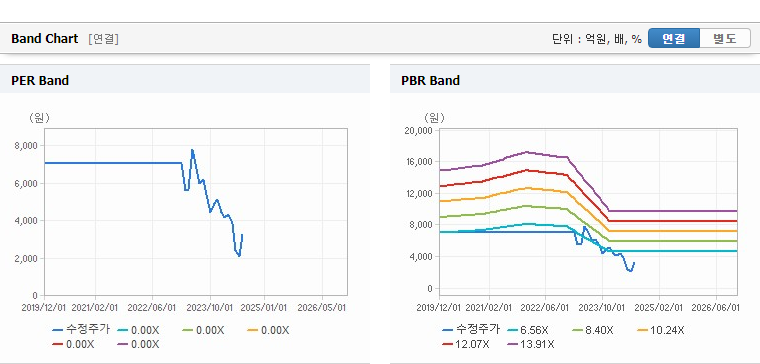760x364 pixels.
Task: Click 2026/05/01 on the PER chart axis
Action: pyautogui.click(x=322, y=307)
